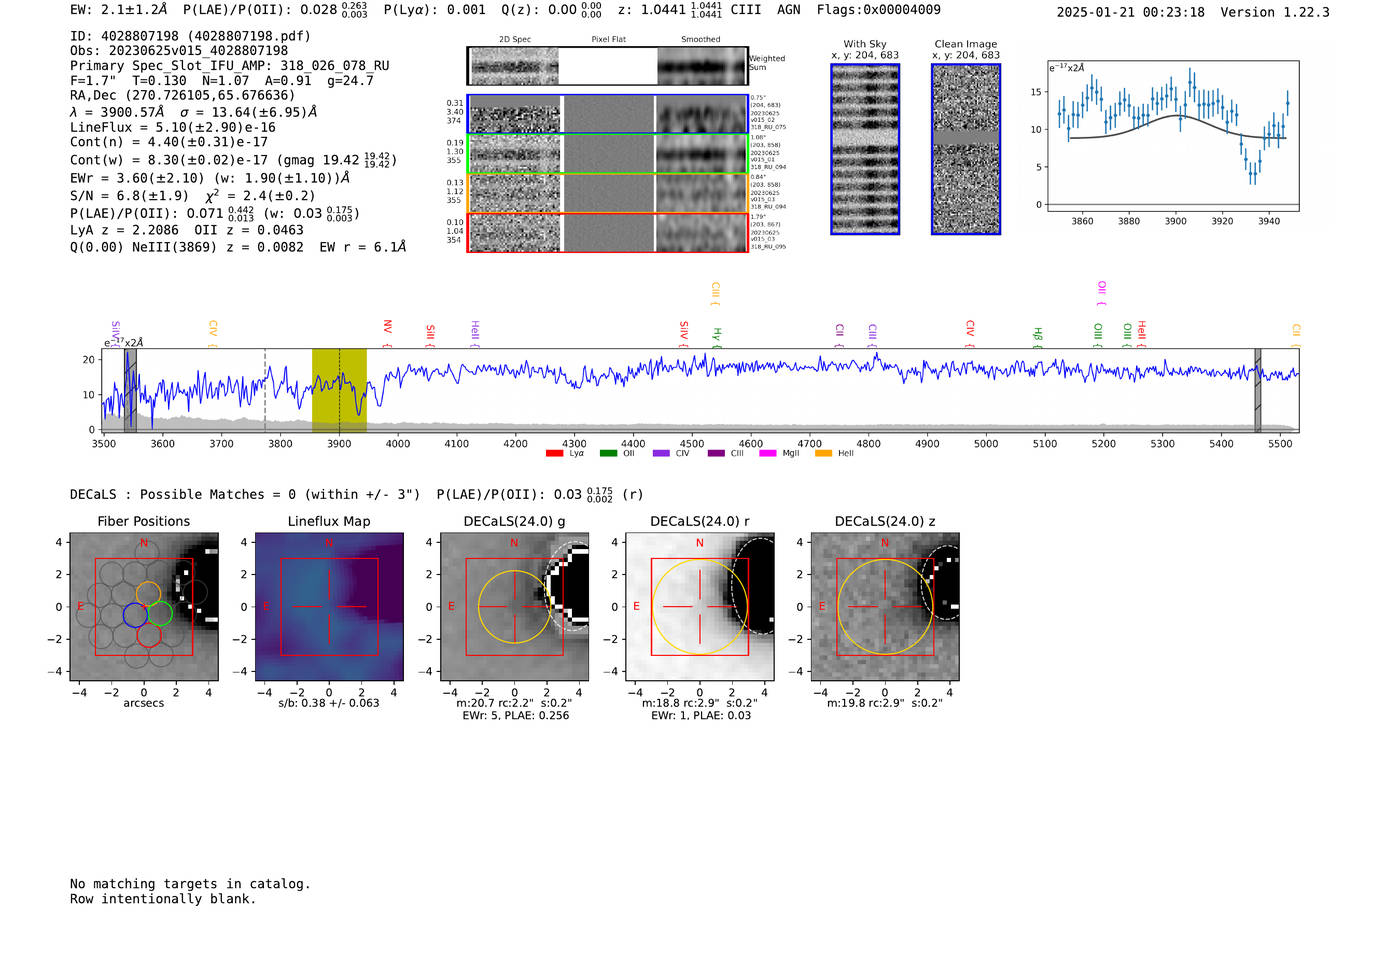This screenshot has width=1400, height=953.
Task: Click the green Hγ line label
Action: pos(716,335)
